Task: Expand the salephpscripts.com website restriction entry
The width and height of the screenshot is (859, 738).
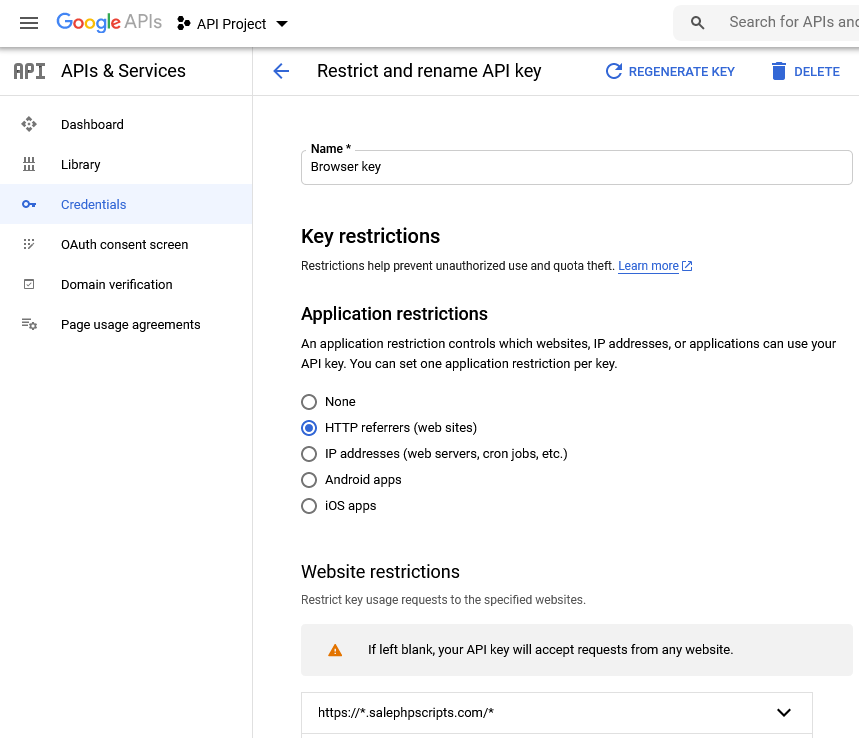Action: [557, 713]
